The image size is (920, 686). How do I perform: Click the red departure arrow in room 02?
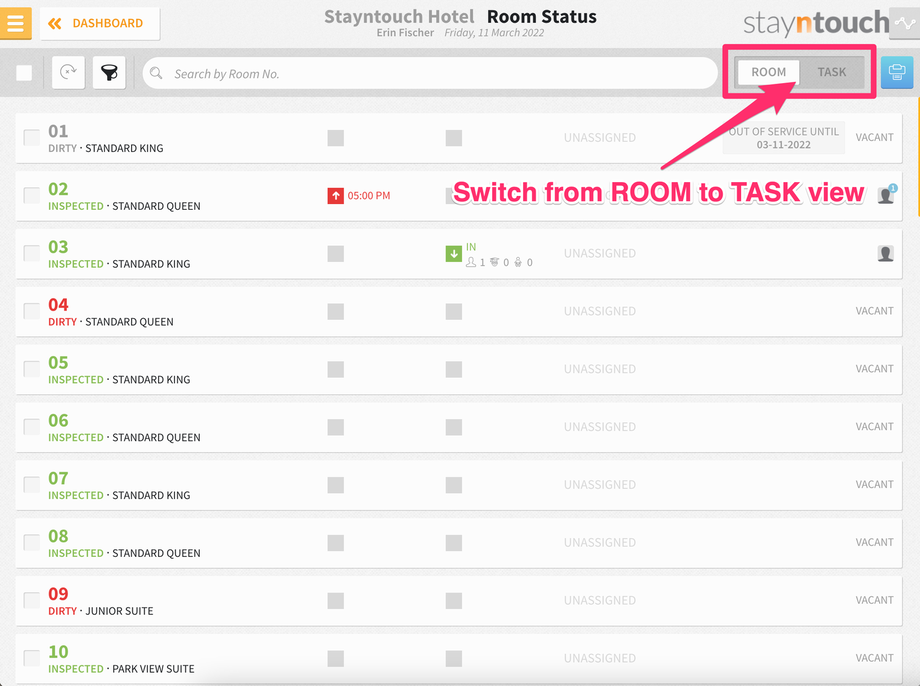pos(336,195)
